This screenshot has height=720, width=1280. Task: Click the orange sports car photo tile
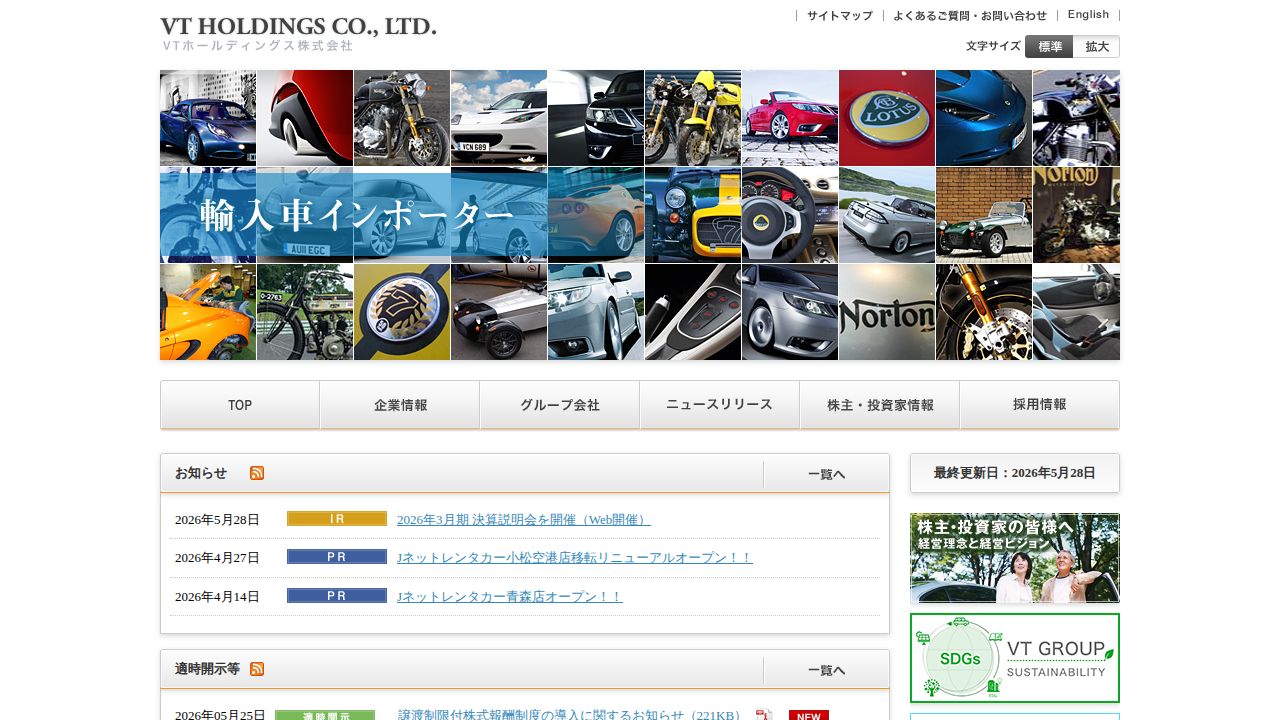coord(208,312)
